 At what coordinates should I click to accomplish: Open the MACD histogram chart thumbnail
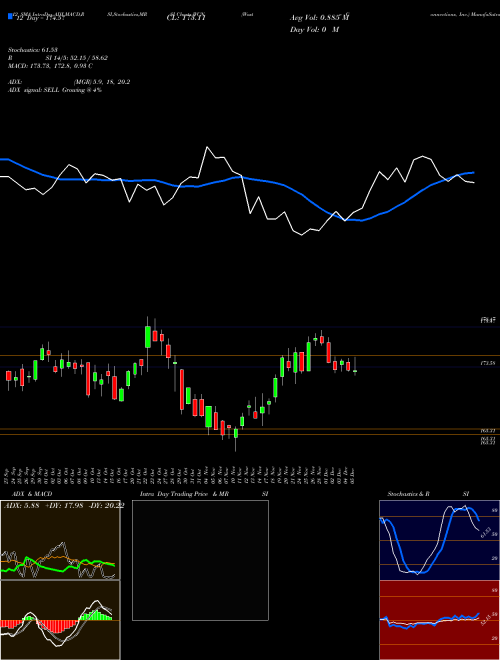60,620
